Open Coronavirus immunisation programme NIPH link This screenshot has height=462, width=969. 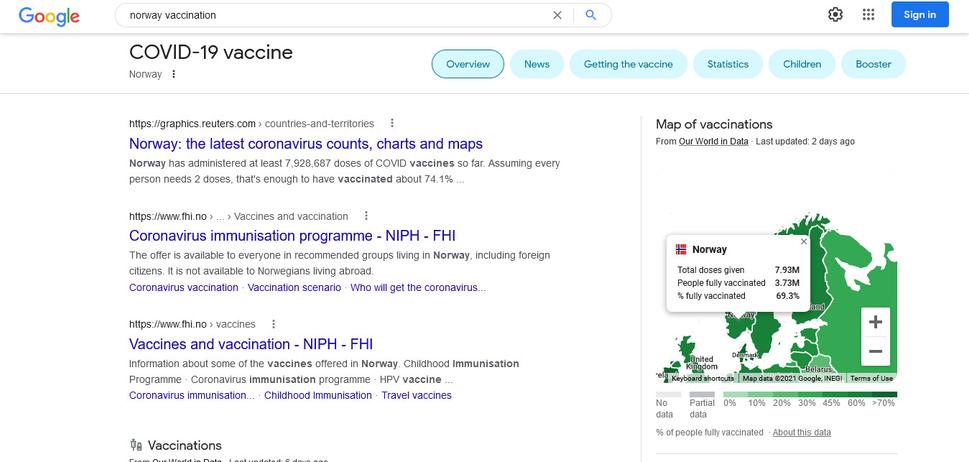pyautogui.click(x=292, y=236)
